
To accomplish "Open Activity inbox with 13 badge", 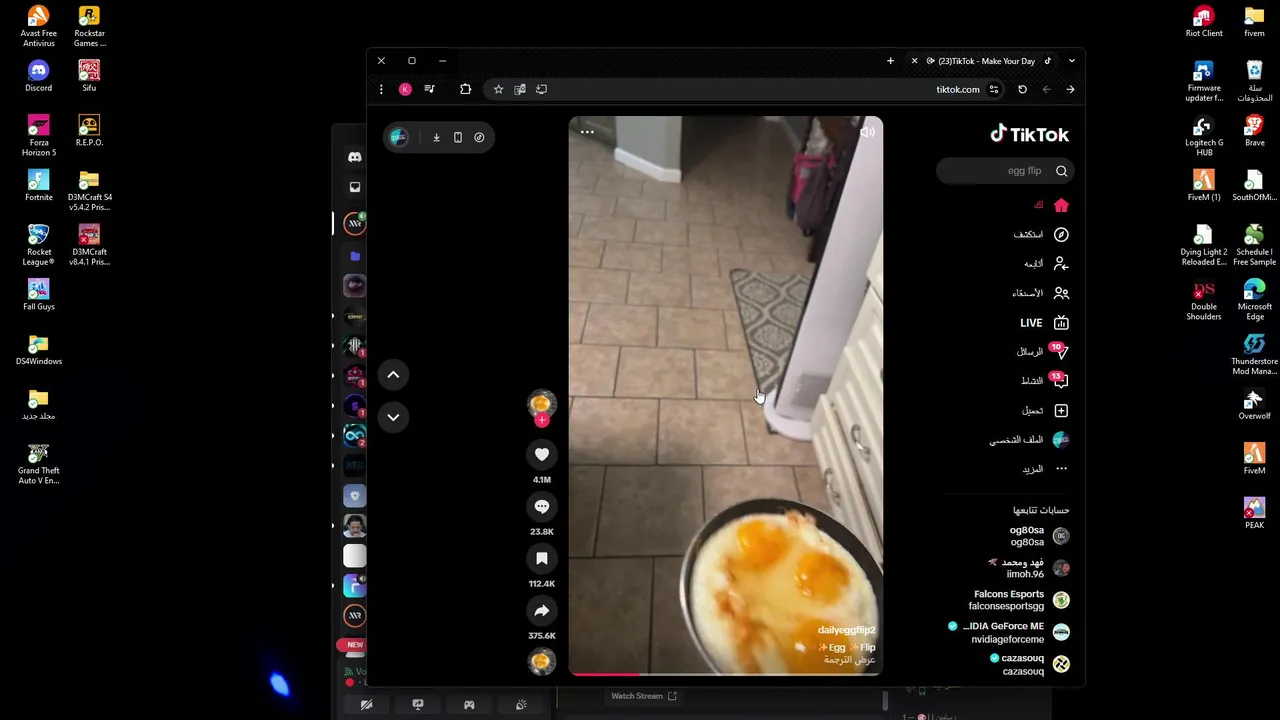I will click(1045, 381).
